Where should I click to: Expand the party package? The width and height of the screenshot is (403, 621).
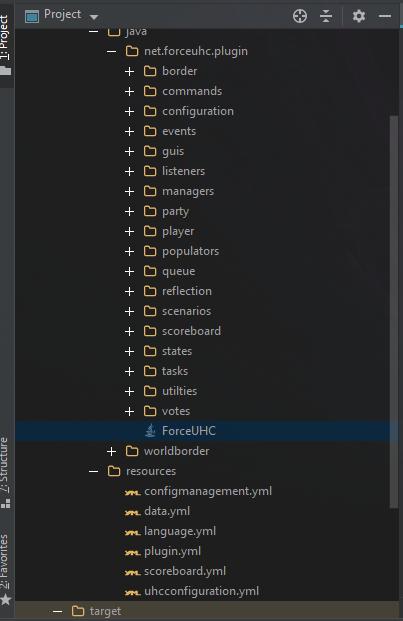tap(129, 211)
